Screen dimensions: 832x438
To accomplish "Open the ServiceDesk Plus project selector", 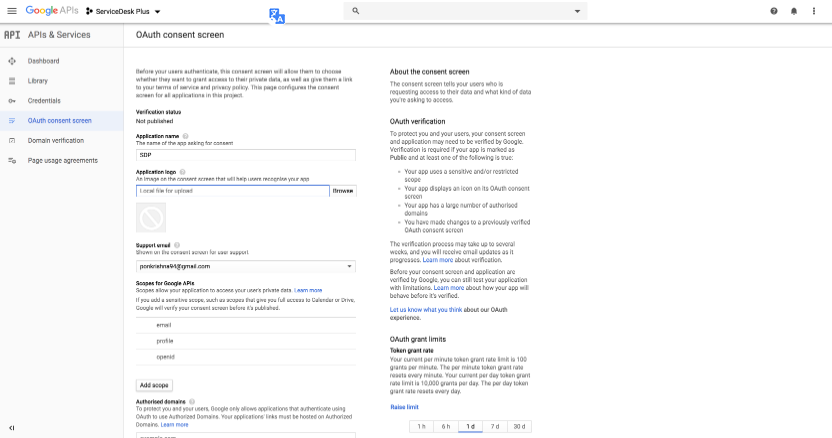I will click(x=124, y=11).
